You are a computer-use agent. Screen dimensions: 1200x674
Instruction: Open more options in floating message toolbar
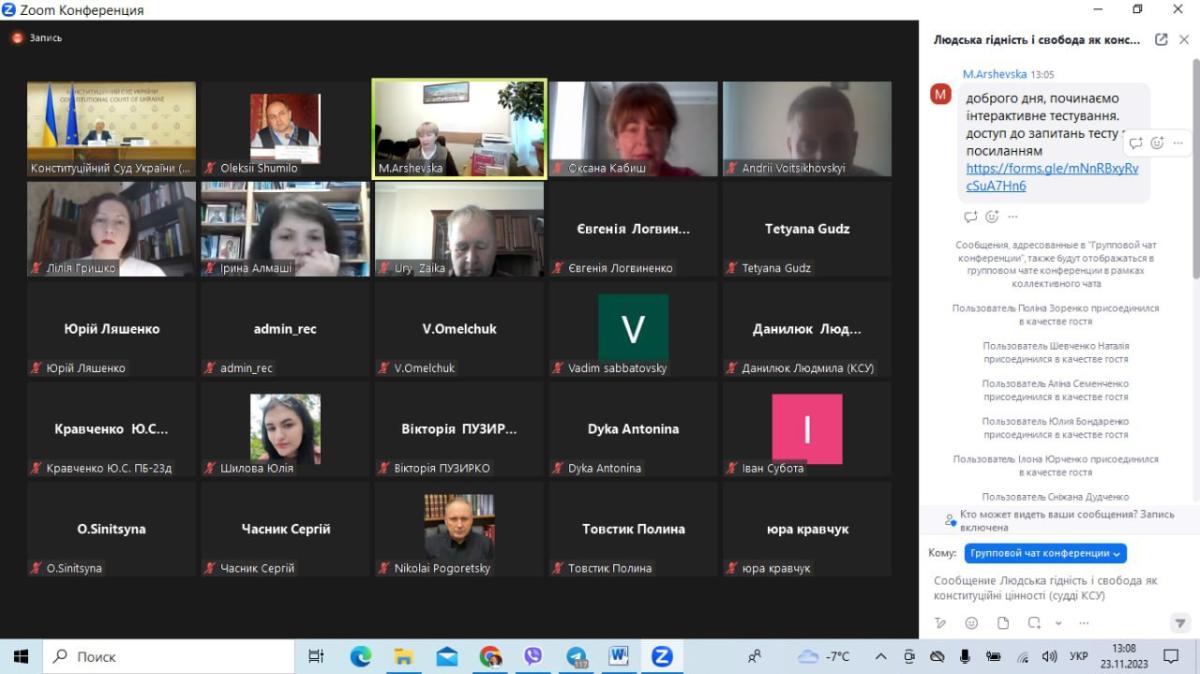click(x=1178, y=143)
